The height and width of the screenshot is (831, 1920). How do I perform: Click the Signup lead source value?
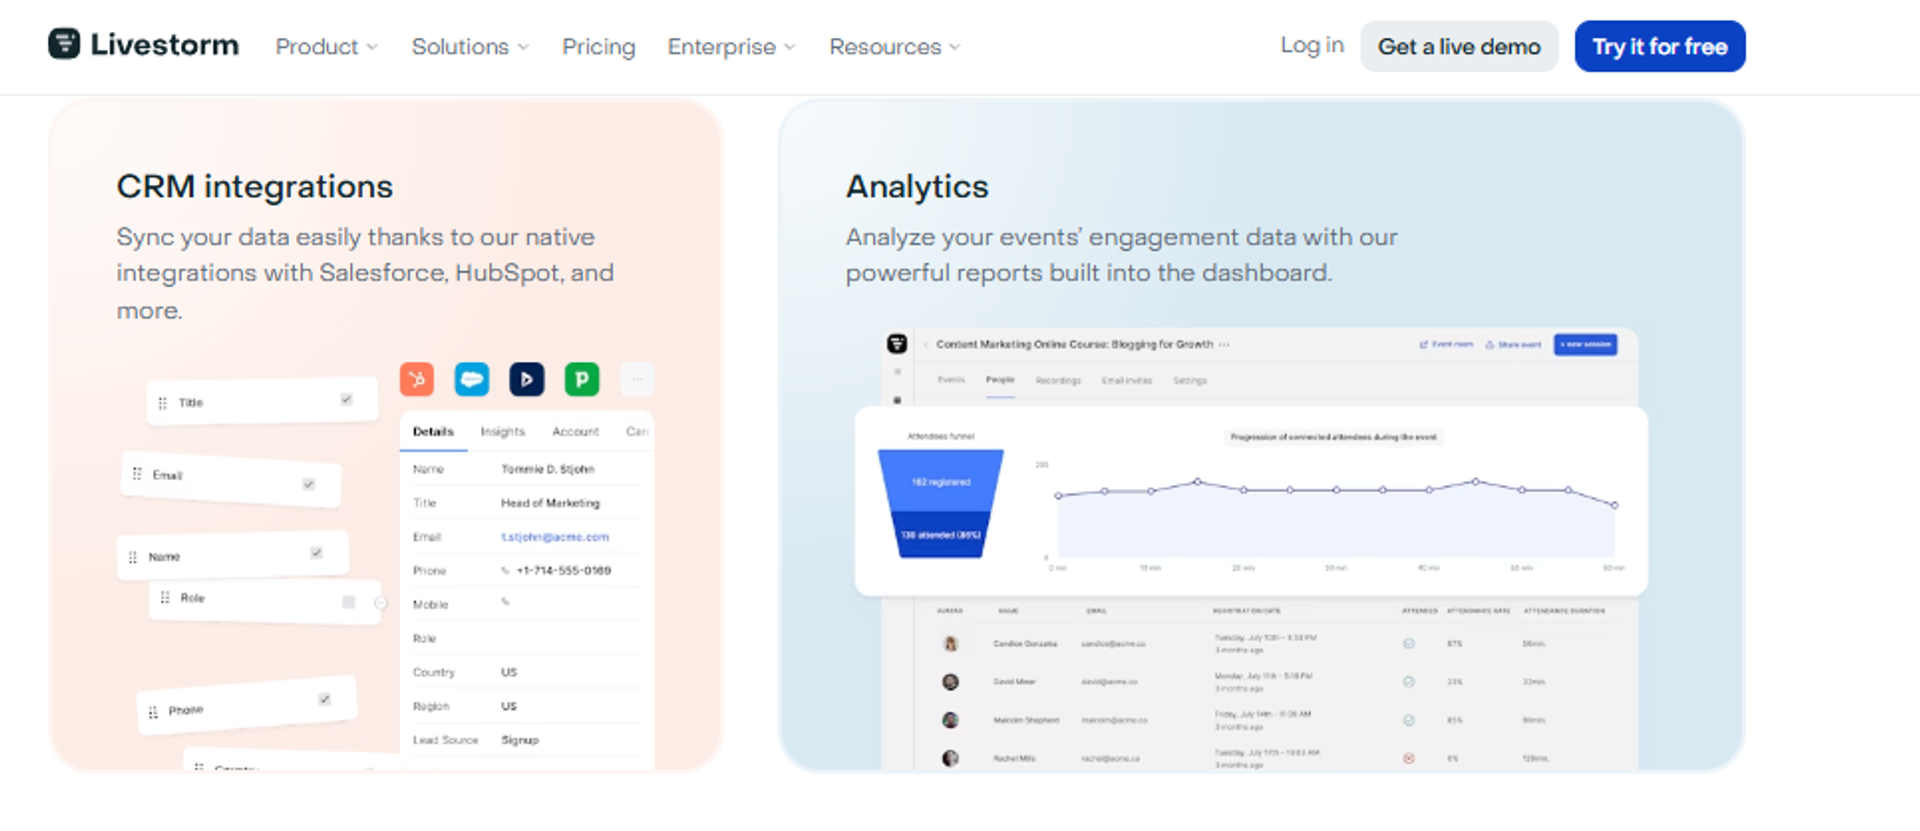point(520,740)
